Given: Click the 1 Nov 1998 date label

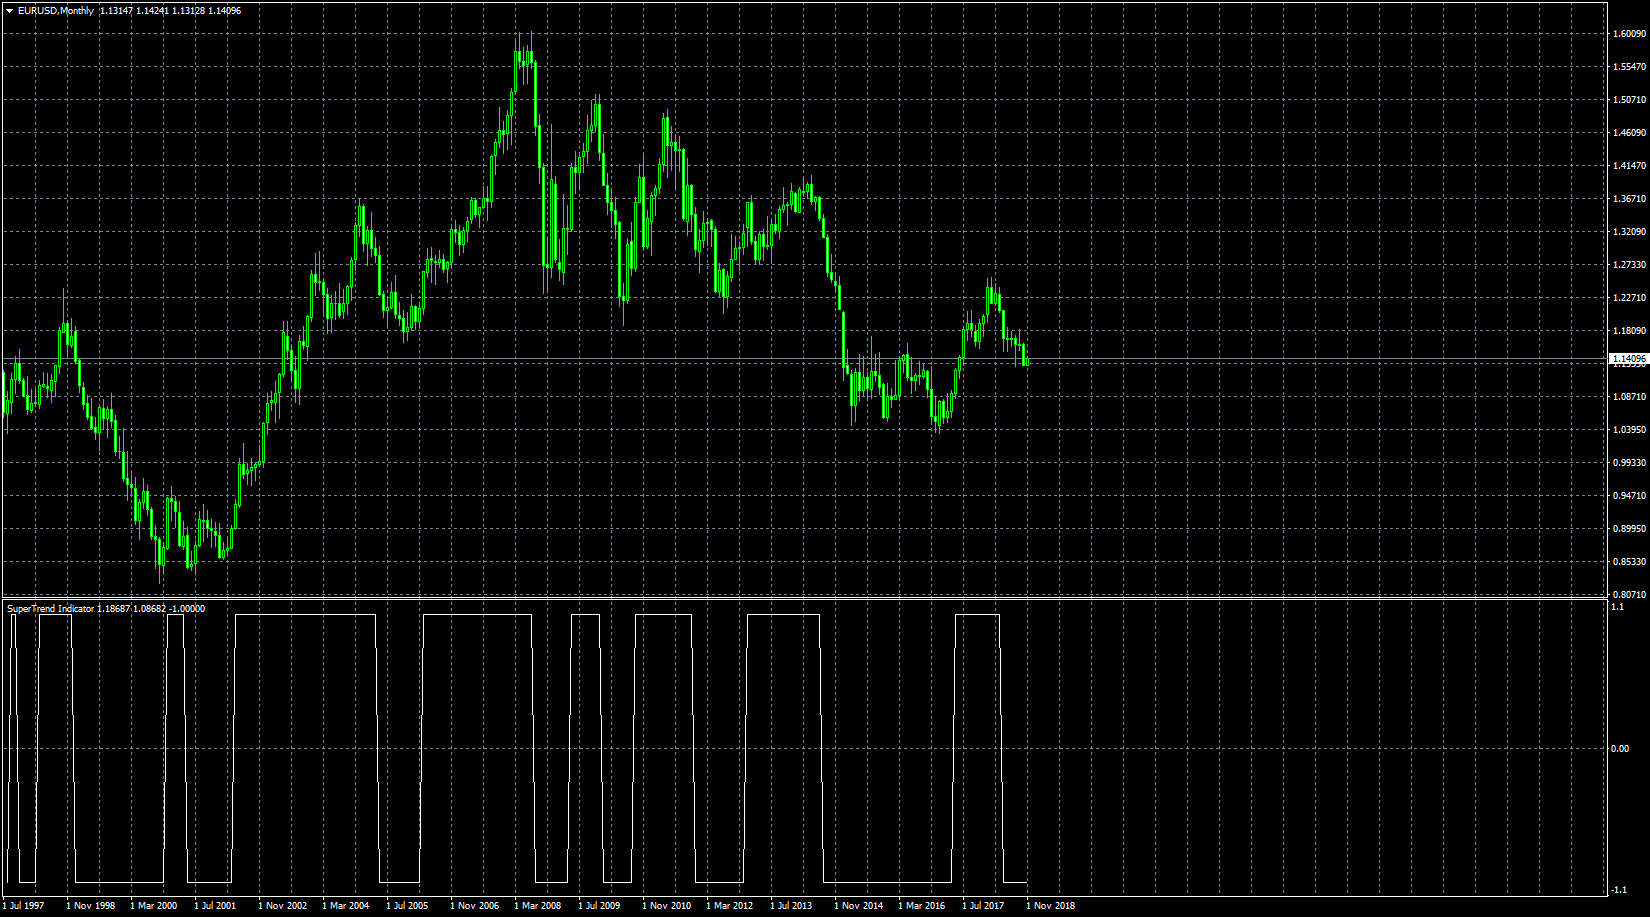Looking at the screenshot, I should 91,906.
